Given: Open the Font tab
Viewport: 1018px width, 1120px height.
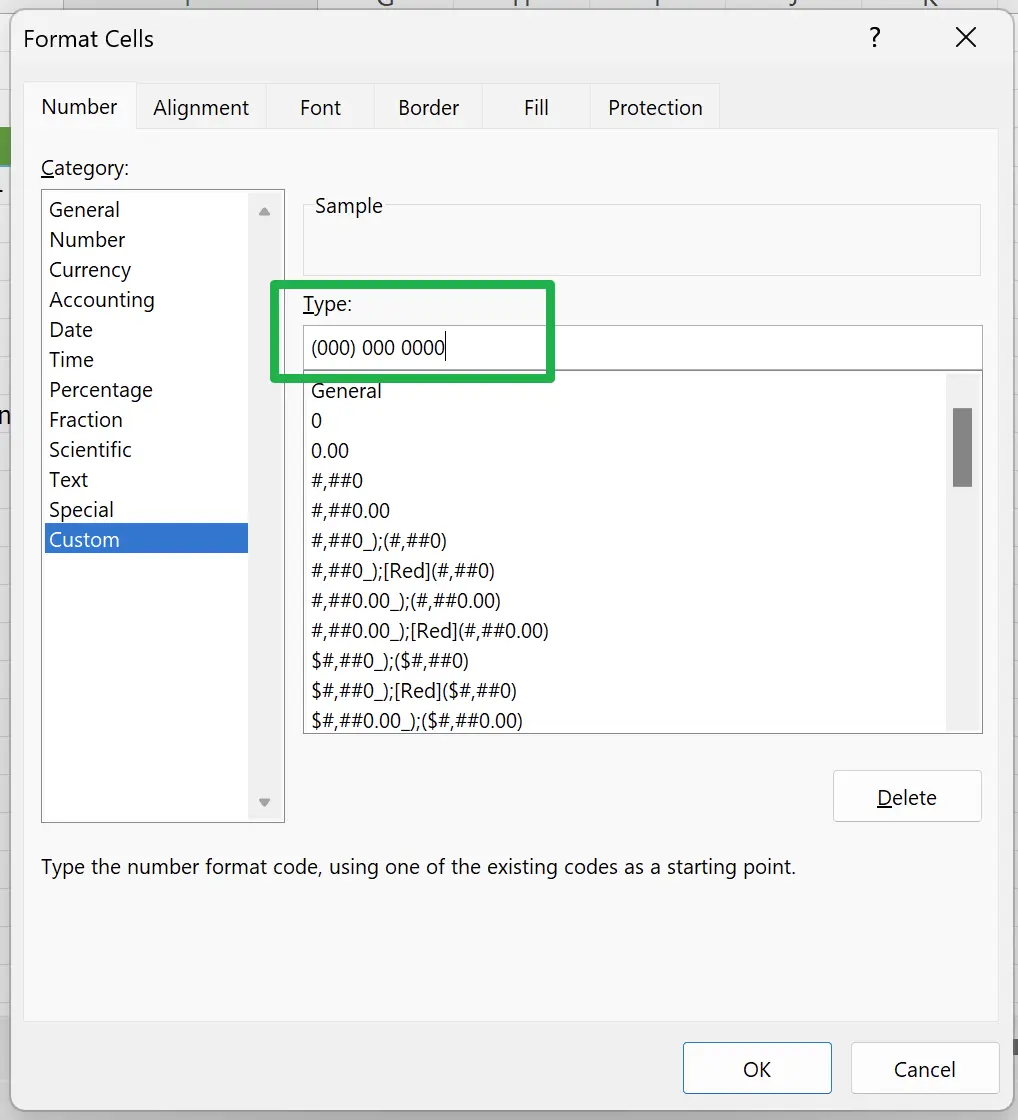Looking at the screenshot, I should [x=320, y=108].
